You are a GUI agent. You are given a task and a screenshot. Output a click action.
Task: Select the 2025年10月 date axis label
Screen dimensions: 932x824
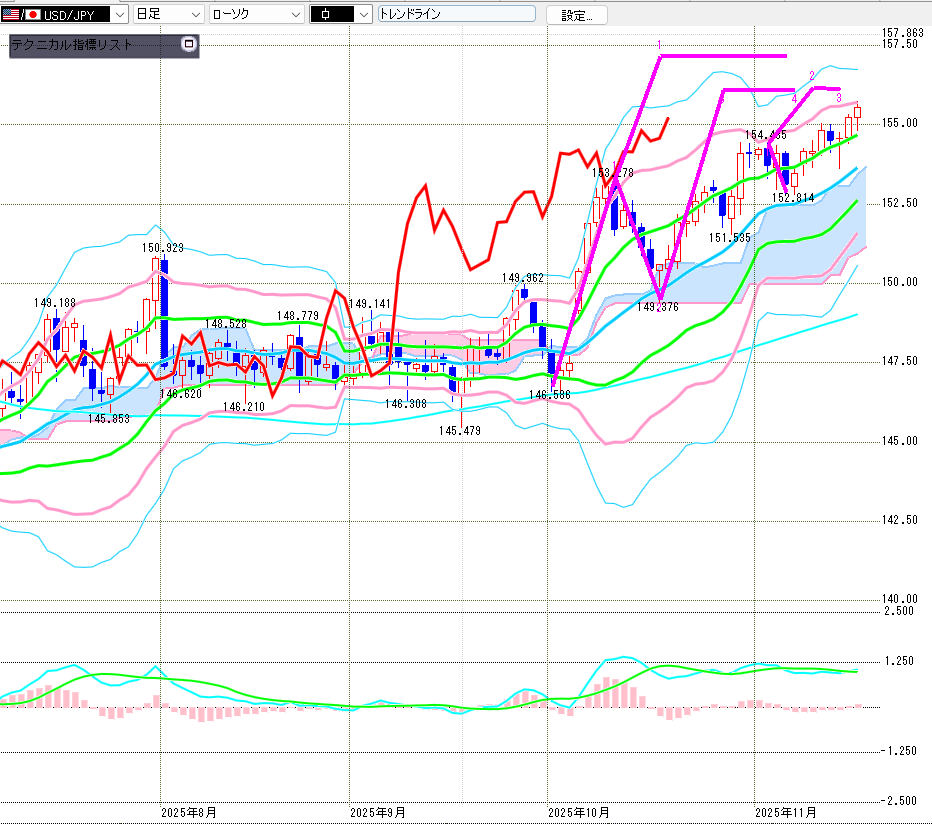click(x=579, y=813)
